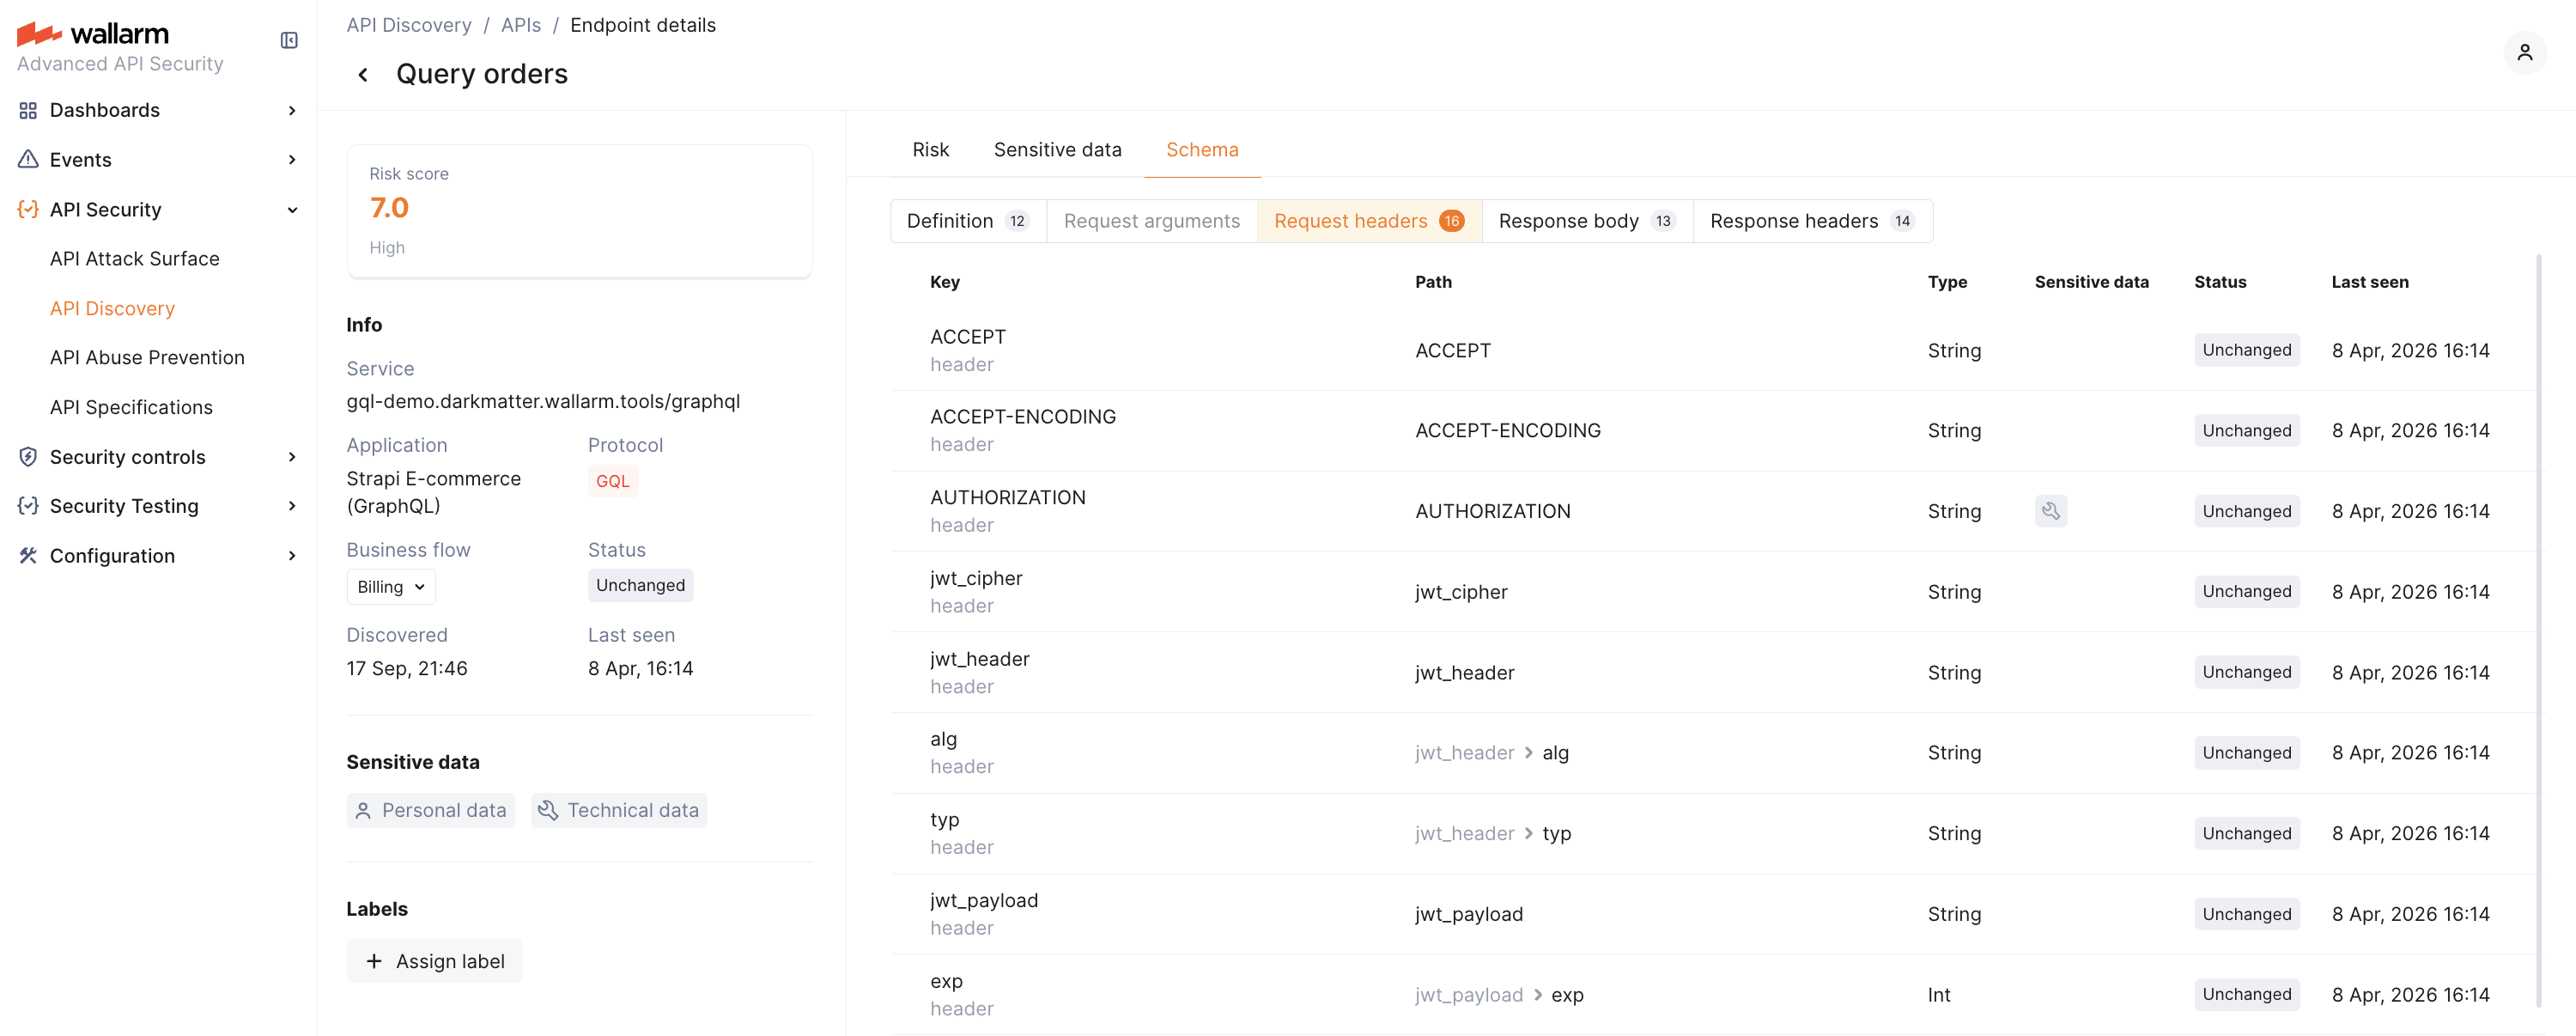2576x1036 pixels.
Task: Open the Billing business flow dropdown
Action: (x=390, y=586)
